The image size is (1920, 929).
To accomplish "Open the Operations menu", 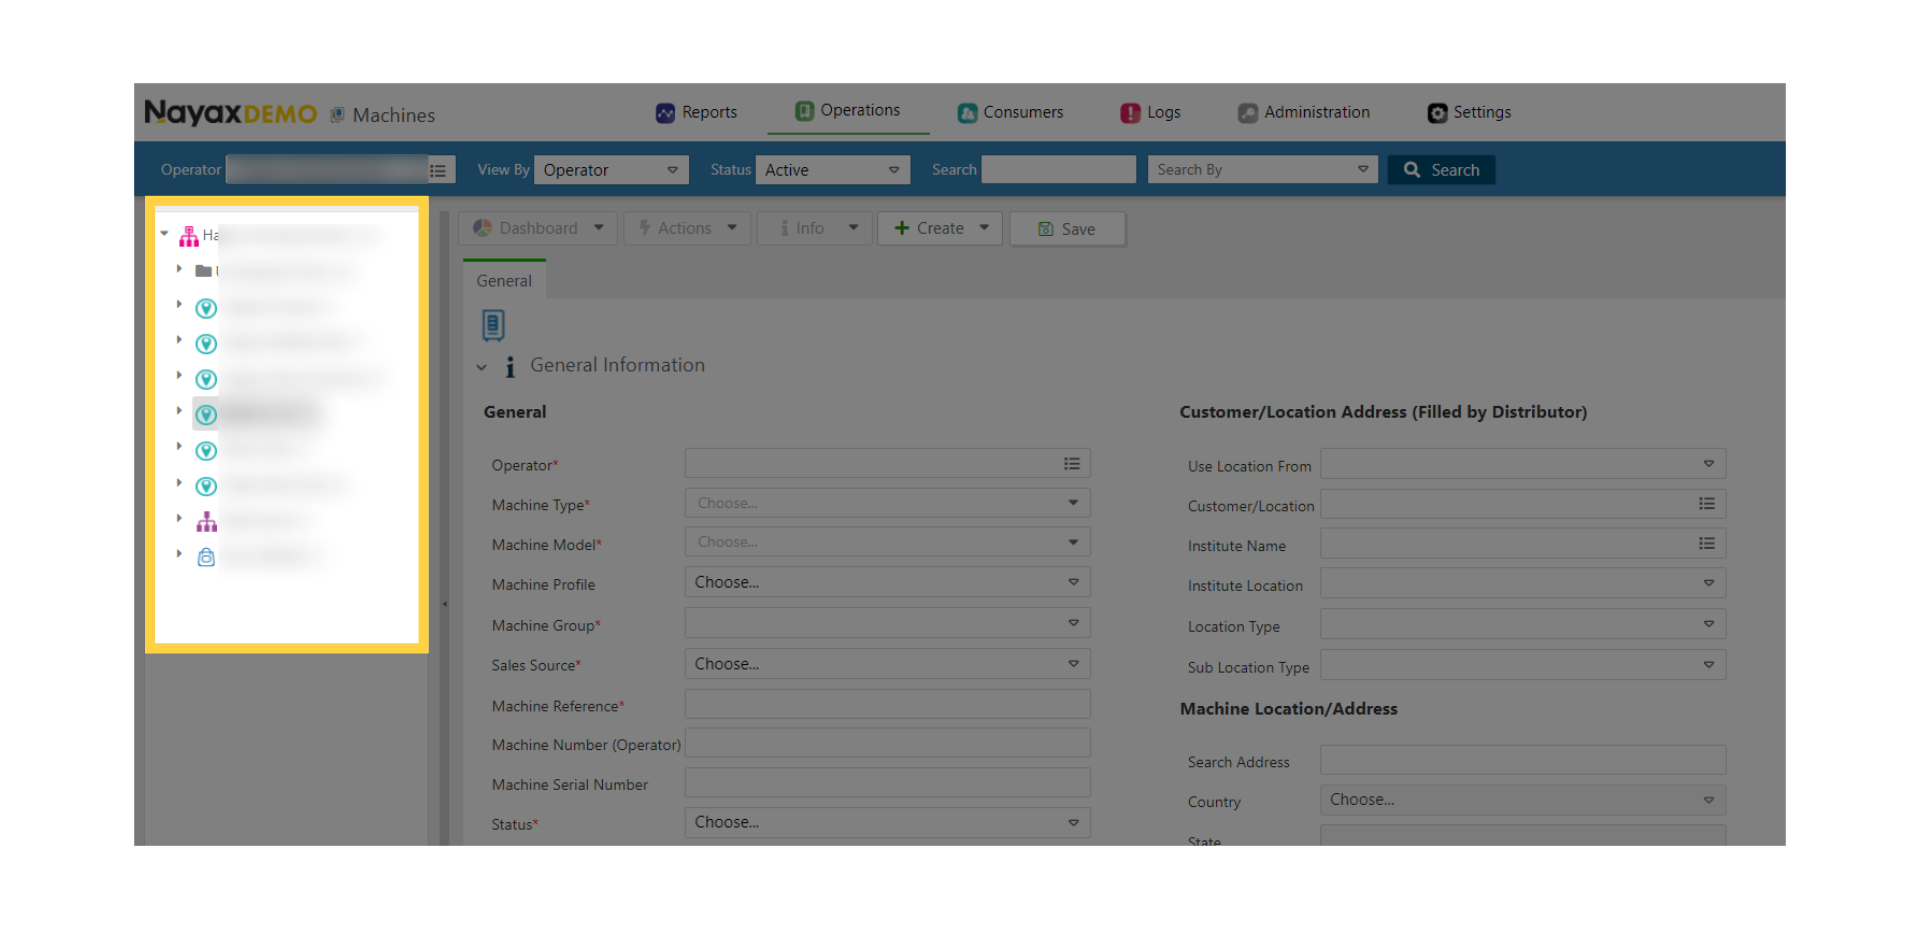I will coord(848,111).
